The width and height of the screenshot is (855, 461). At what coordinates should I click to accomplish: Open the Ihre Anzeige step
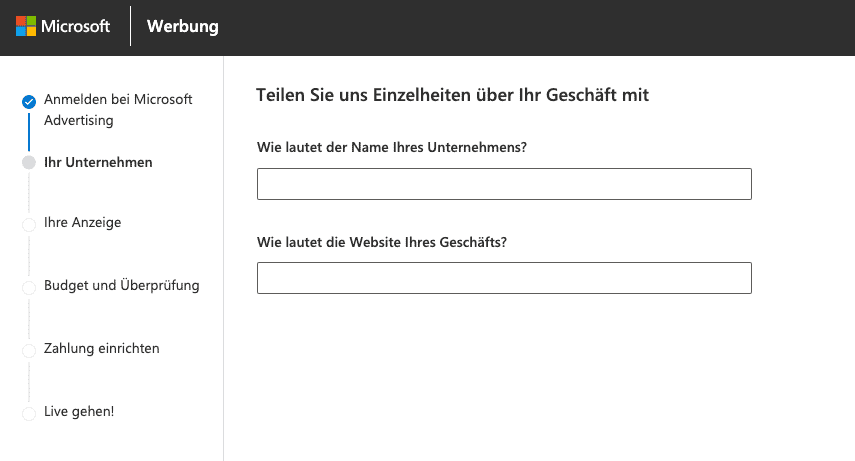tap(82, 223)
